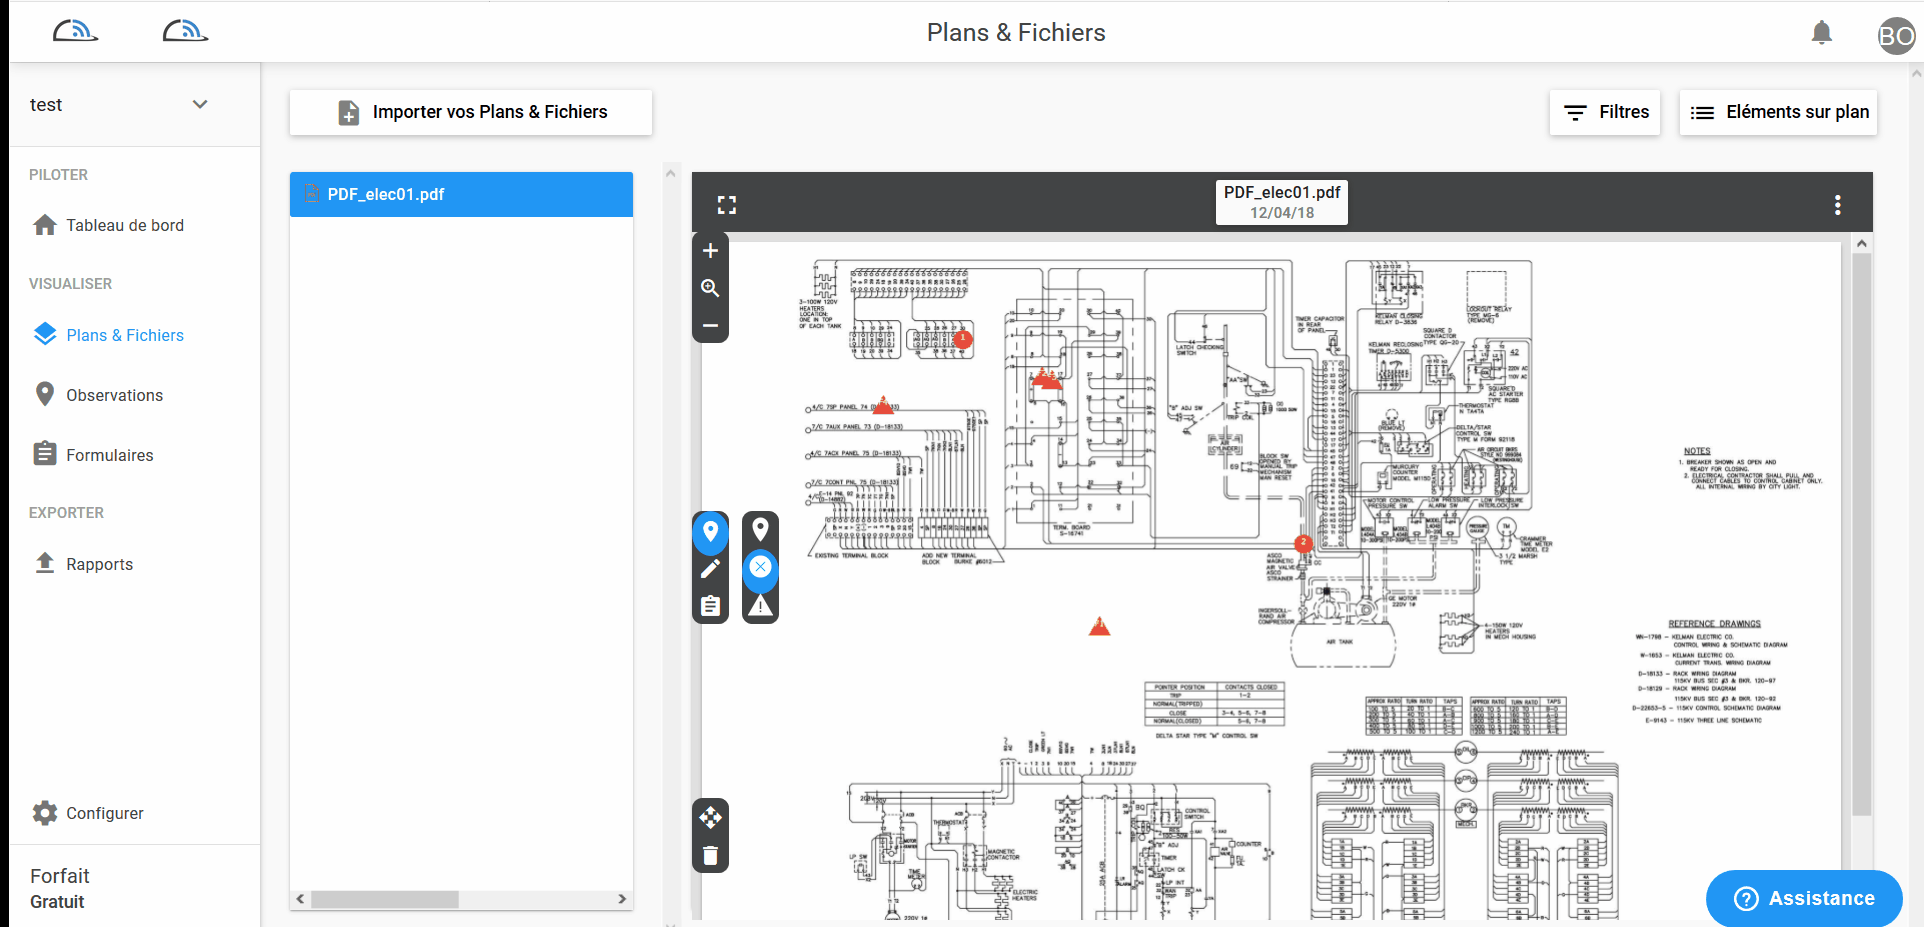Zoom out with the minus button
This screenshot has height=927, width=1924.
coord(711,326)
